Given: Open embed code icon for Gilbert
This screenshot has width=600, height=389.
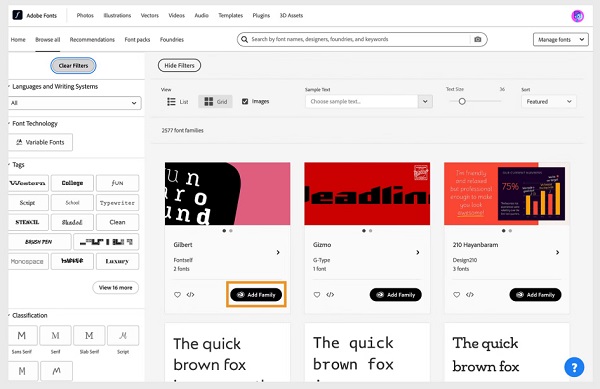Looking at the screenshot, I should [190, 295].
